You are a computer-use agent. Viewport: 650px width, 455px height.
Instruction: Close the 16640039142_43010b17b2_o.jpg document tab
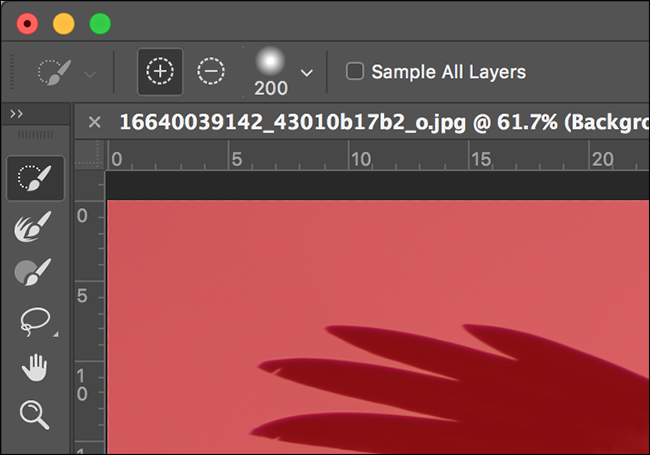coord(95,122)
